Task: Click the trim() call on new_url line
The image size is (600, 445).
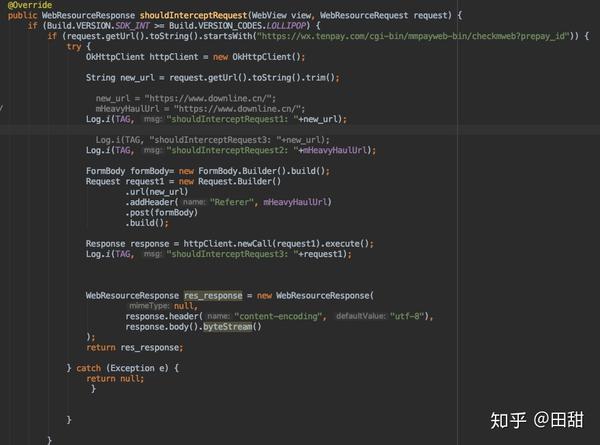Action: [x=320, y=78]
